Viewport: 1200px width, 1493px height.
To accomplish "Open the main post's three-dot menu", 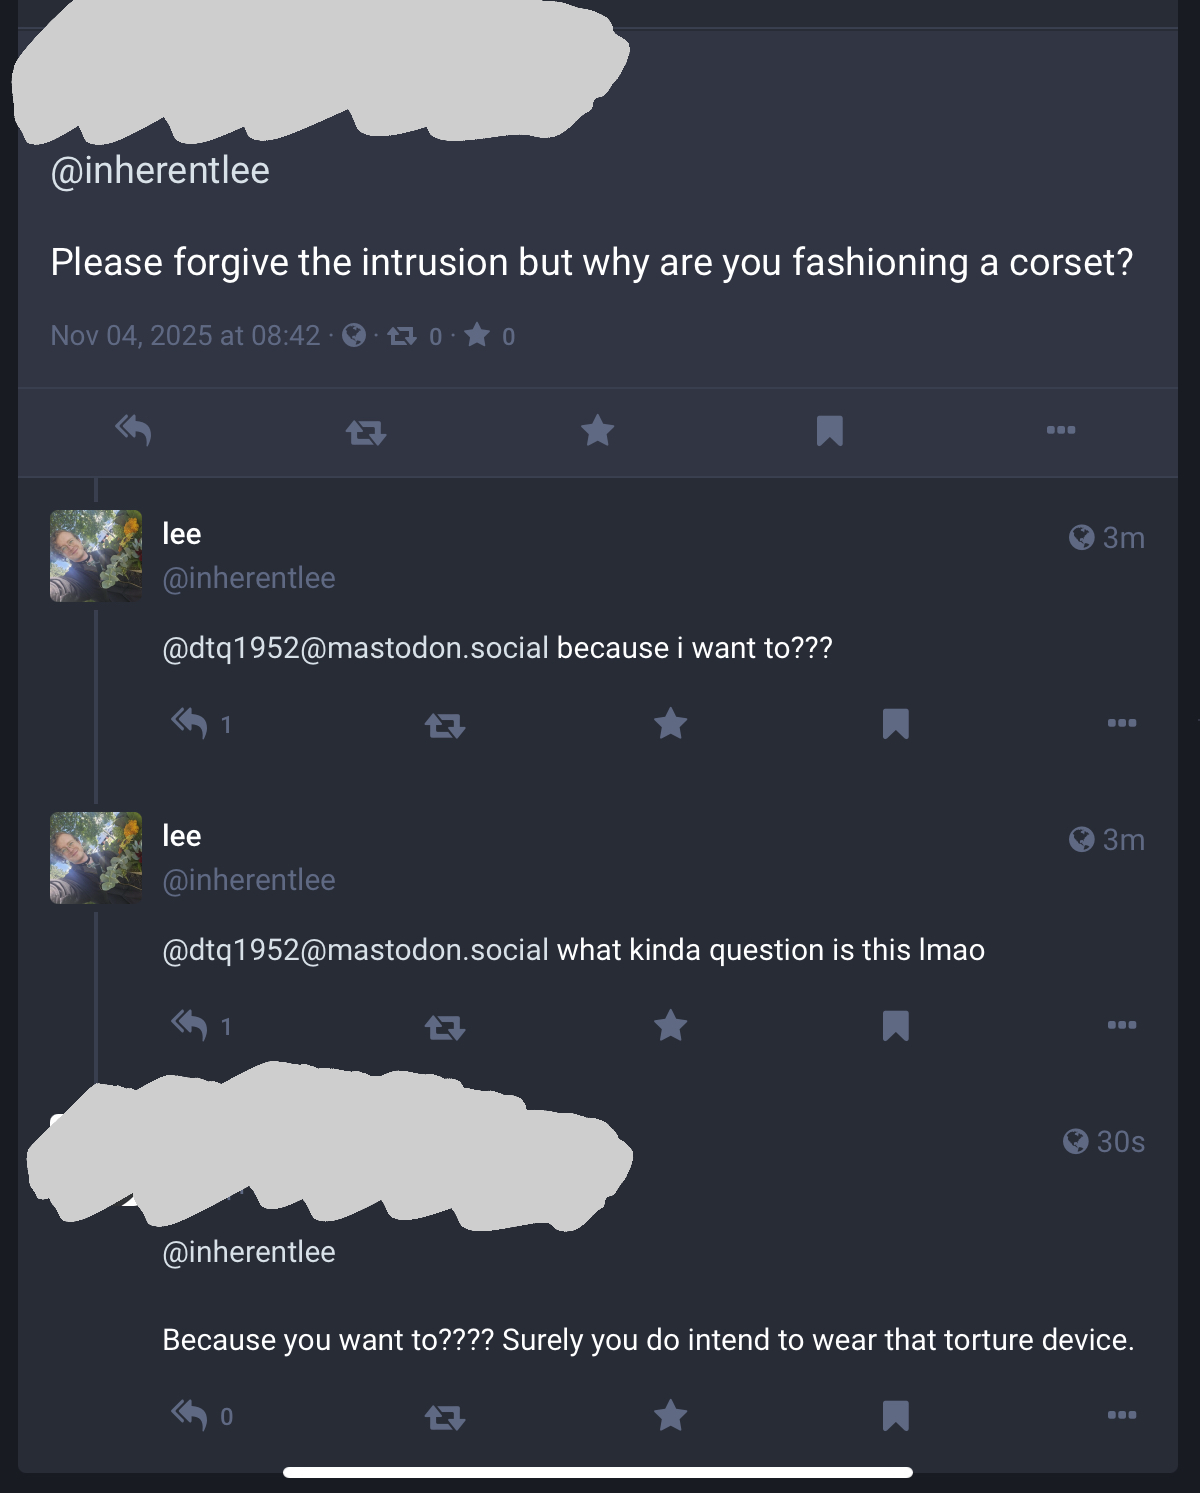I will [1060, 430].
